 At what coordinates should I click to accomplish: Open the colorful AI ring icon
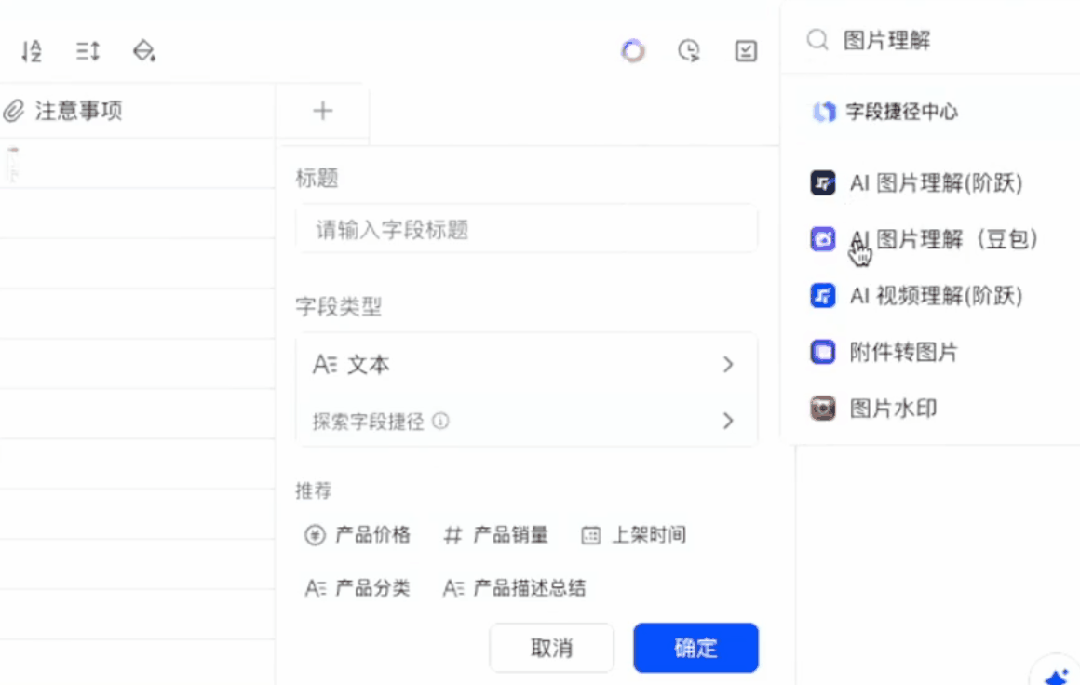coord(633,51)
